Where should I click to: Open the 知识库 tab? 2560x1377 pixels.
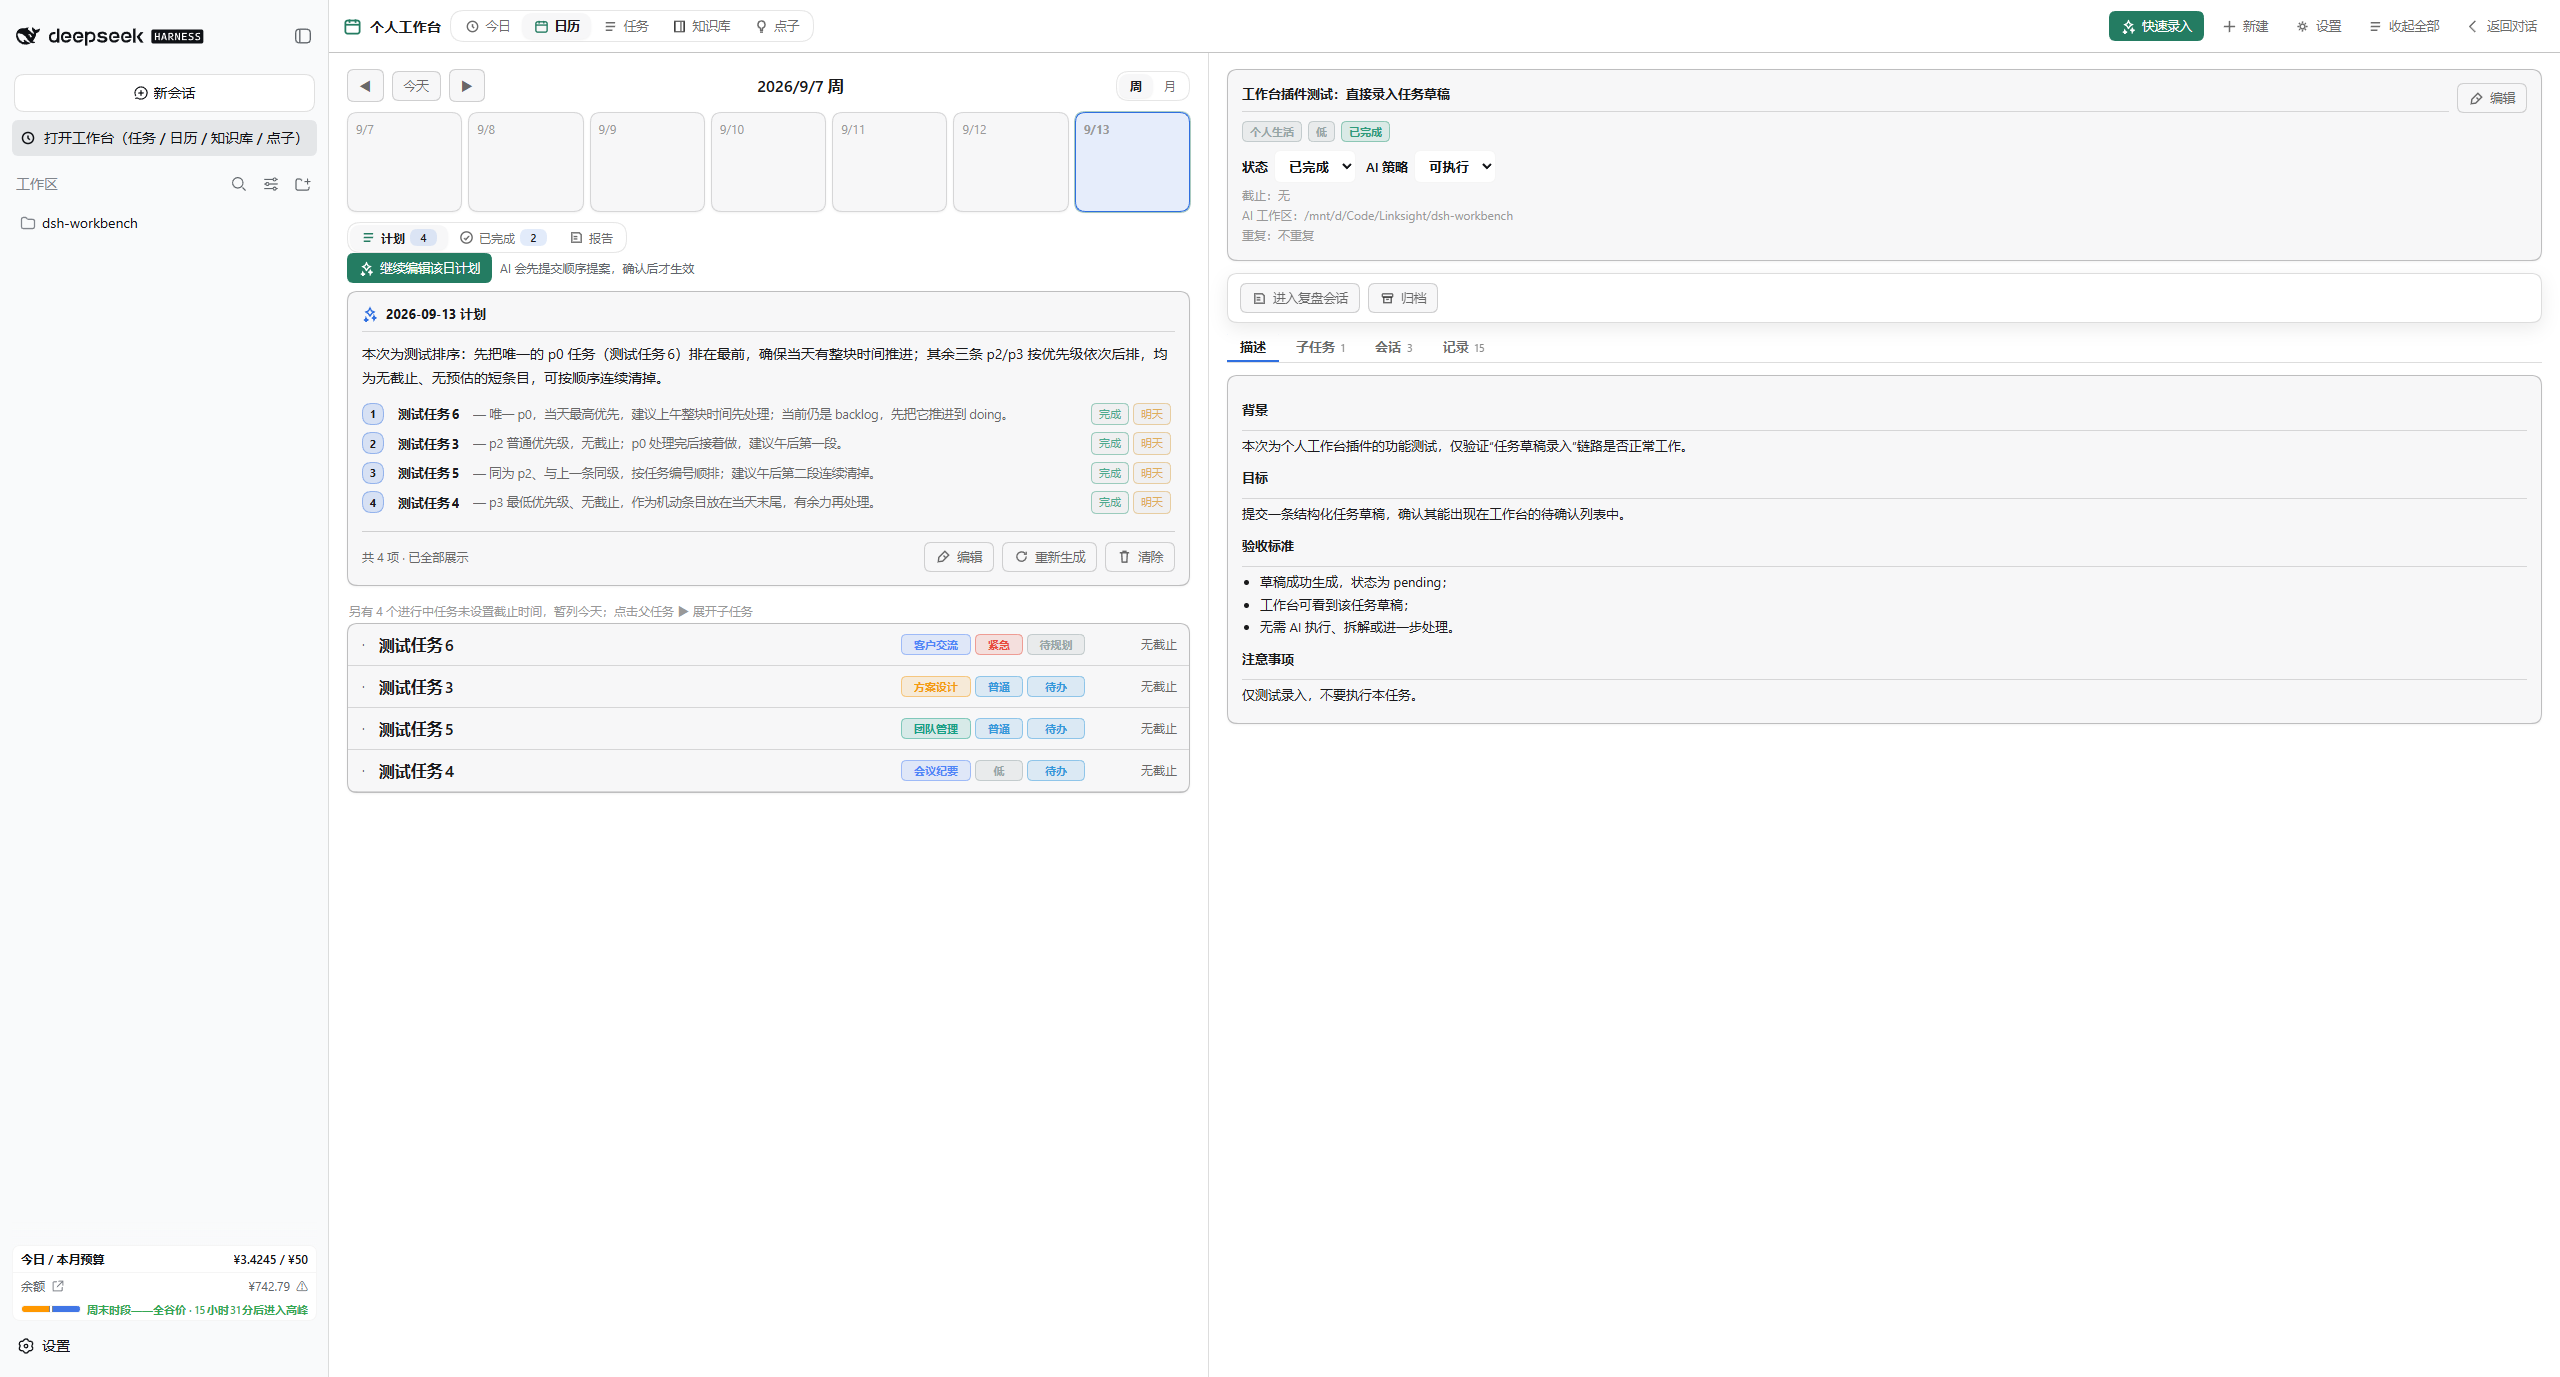[x=702, y=26]
